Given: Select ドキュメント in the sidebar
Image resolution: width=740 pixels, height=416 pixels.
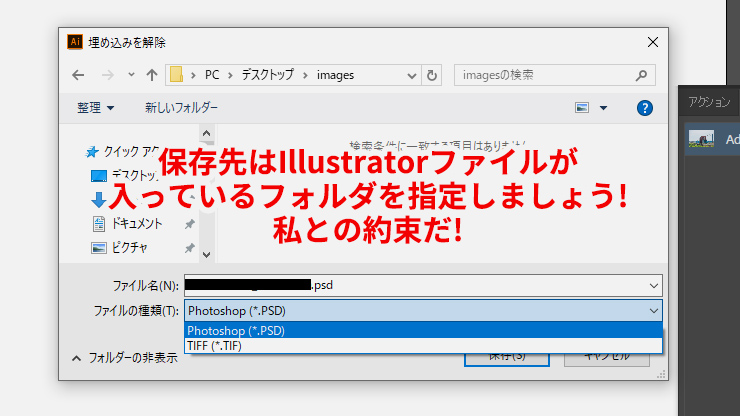Looking at the screenshot, I should tap(127, 224).
